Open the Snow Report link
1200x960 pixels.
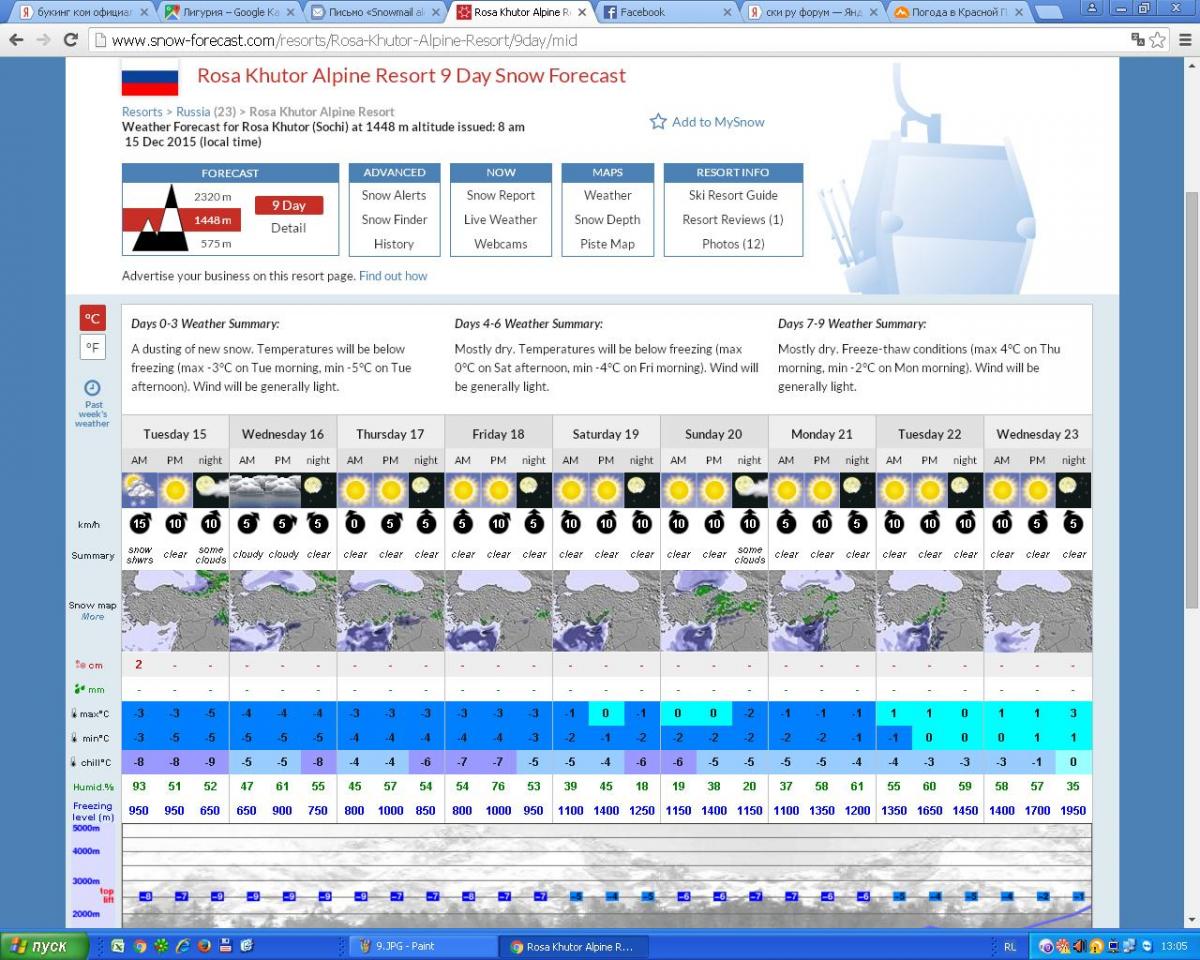pos(500,196)
